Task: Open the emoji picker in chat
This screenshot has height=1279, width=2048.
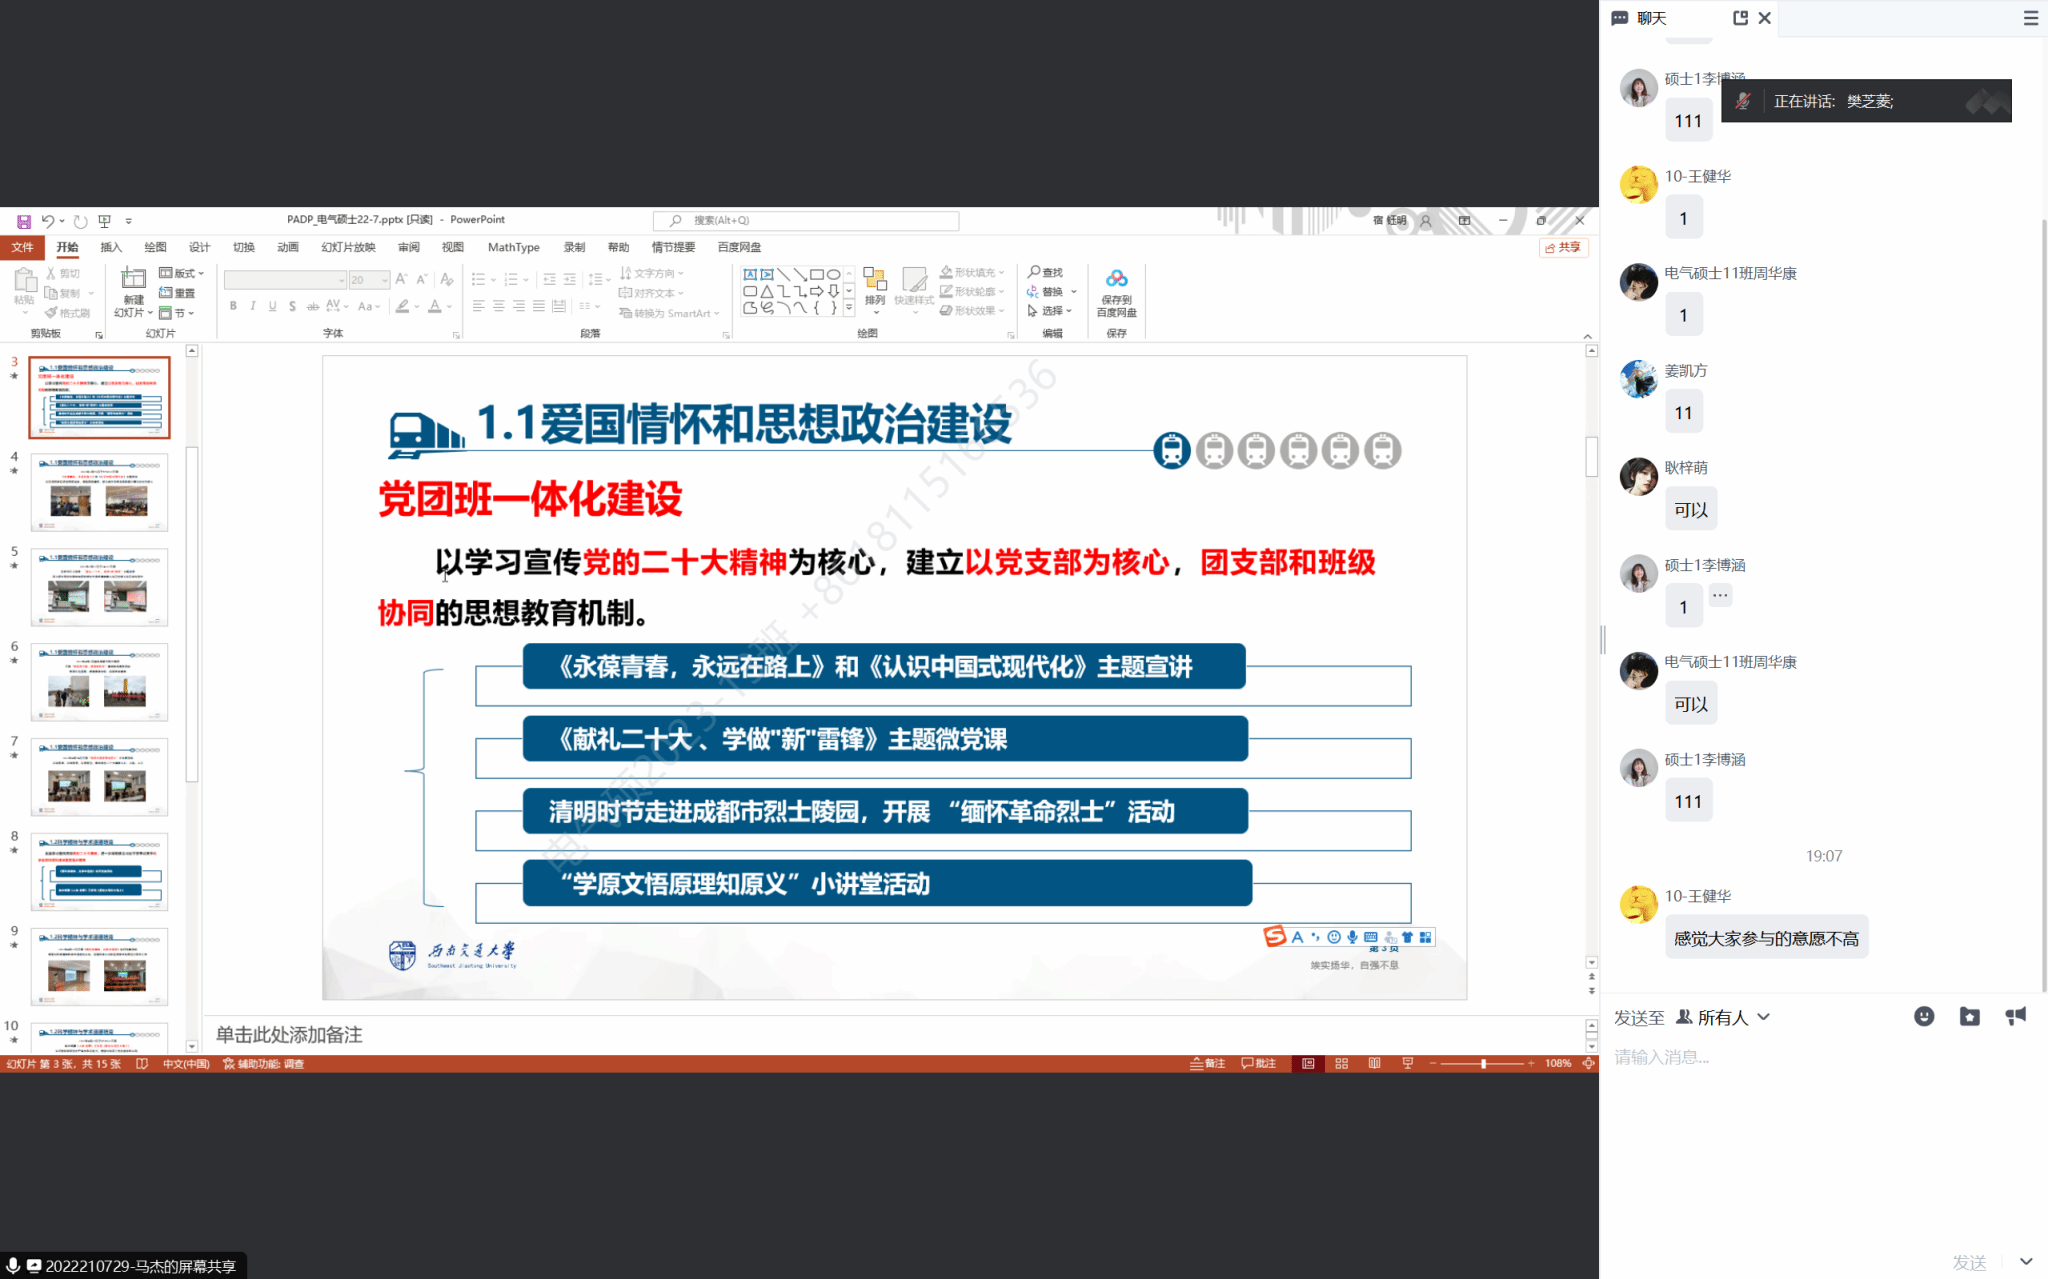Action: (x=1923, y=1017)
